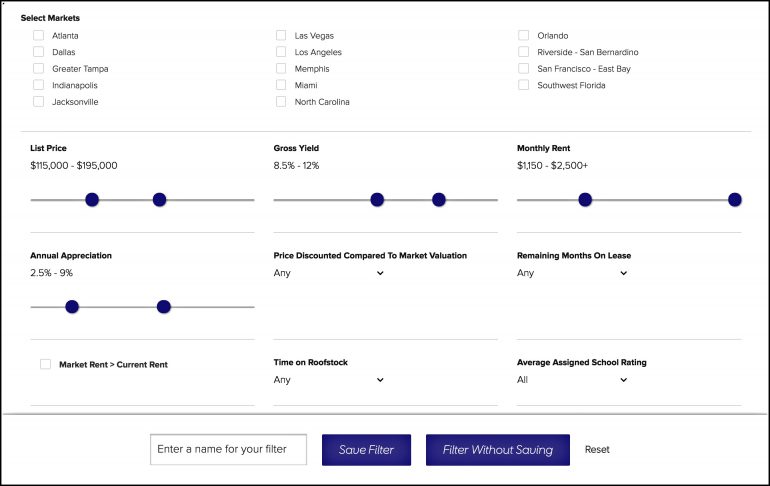Select the Riverside - San Bernardino checkbox
Viewport: 770px width, 486px height.
[x=523, y=52]
